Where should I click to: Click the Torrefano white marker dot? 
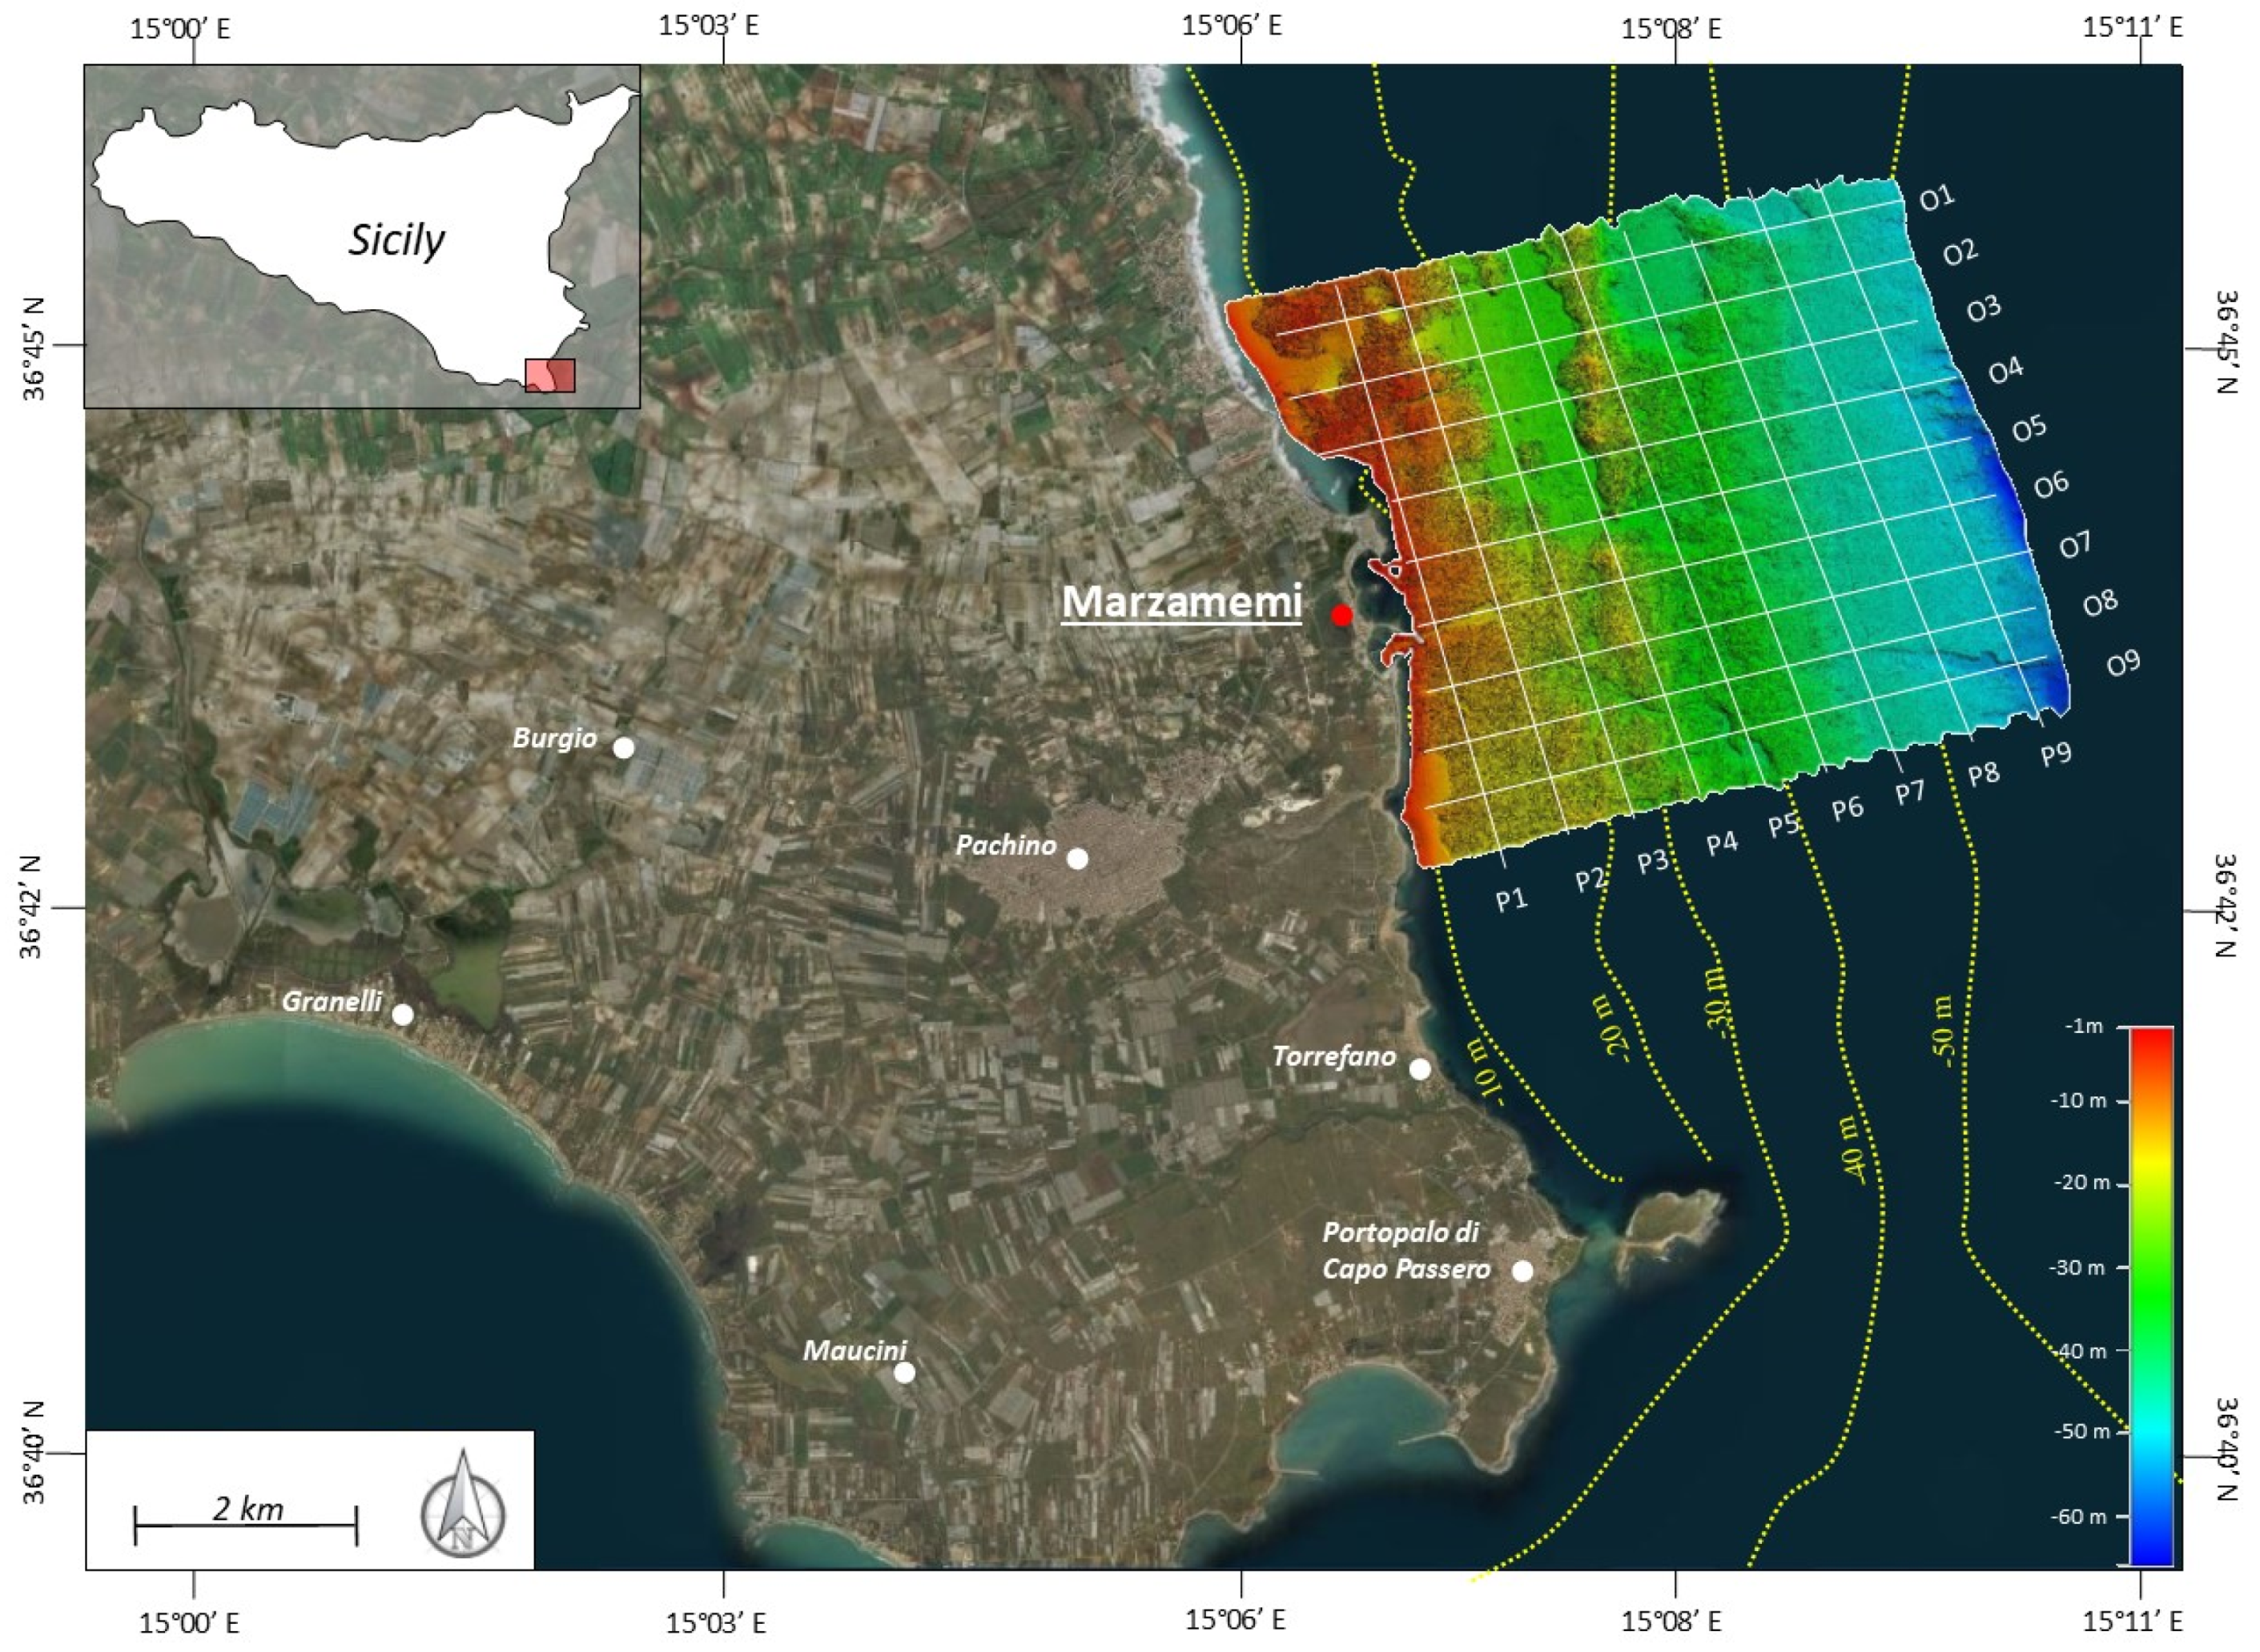coord(1420,1069)
